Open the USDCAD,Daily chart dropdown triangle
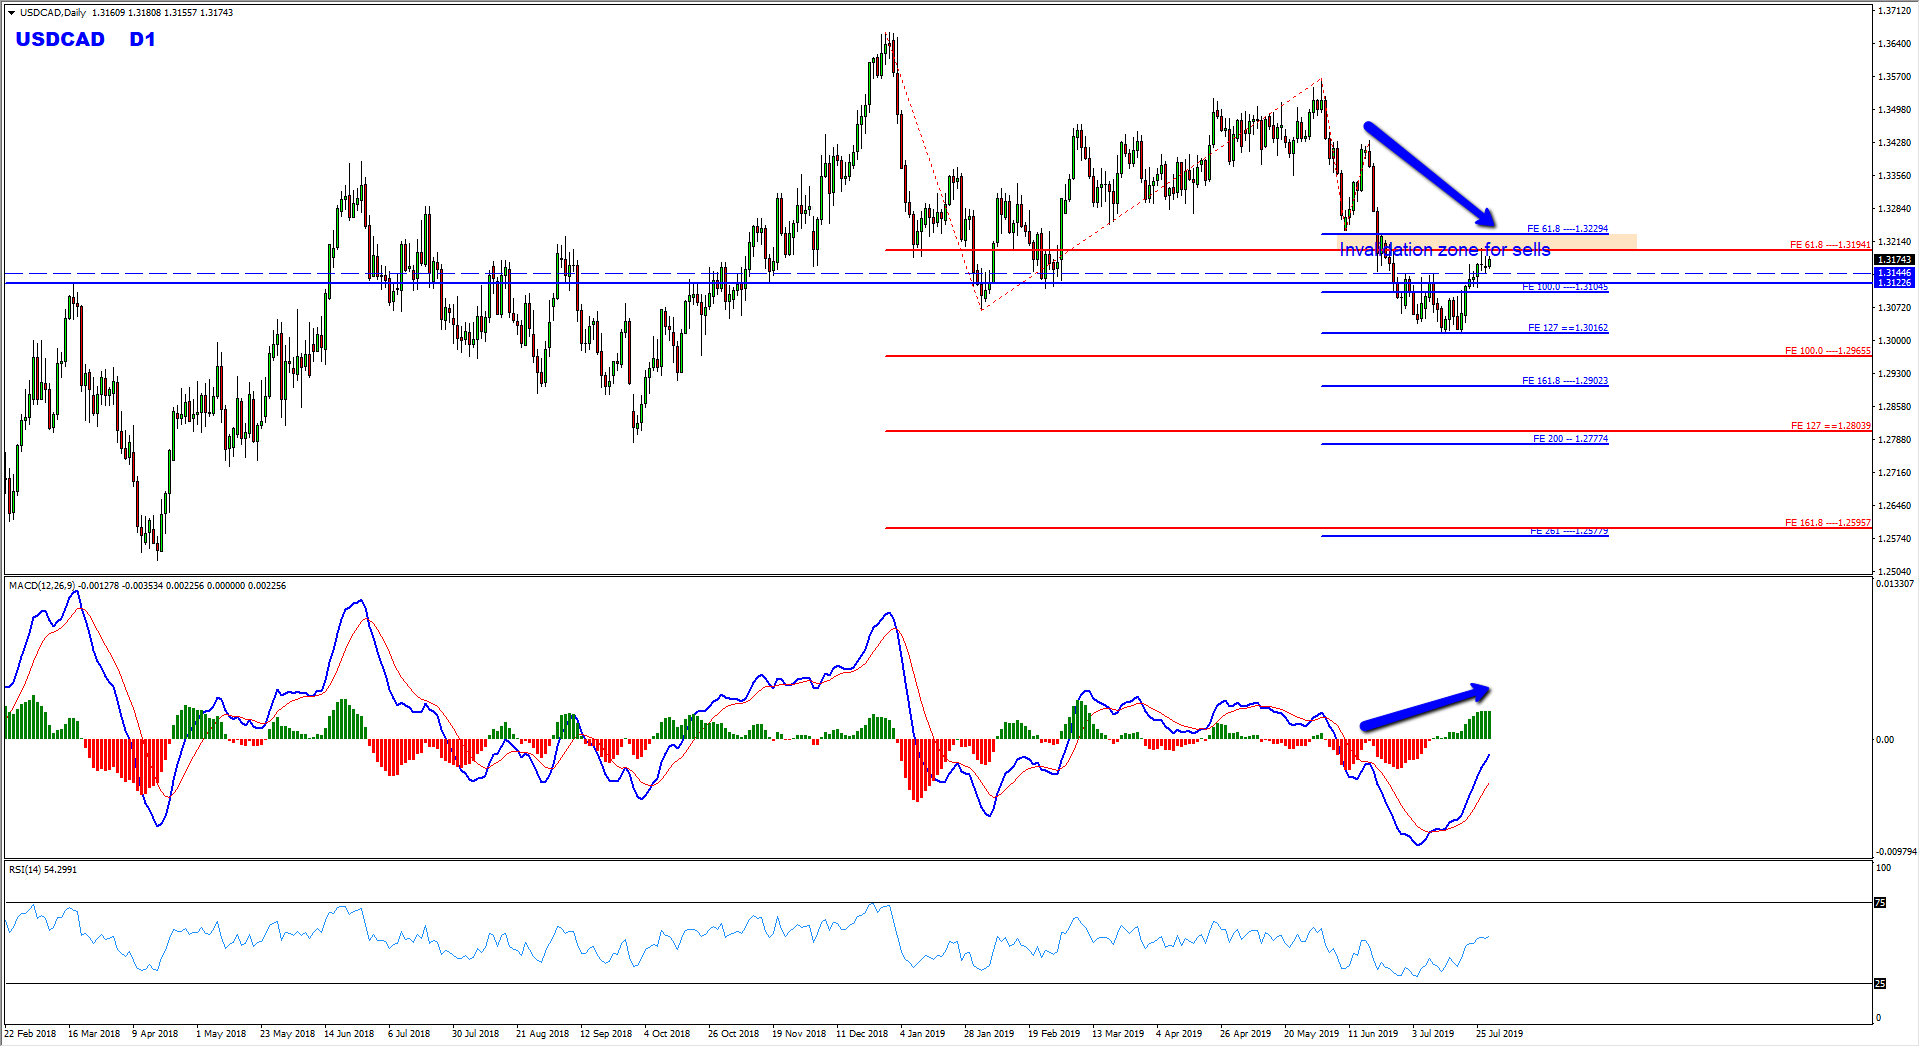This screenshot has width=1920, height=1047. pos(12,13)
